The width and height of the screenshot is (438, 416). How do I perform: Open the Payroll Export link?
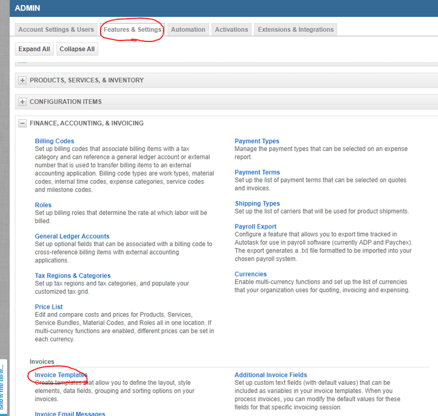(x=255, y=227)
